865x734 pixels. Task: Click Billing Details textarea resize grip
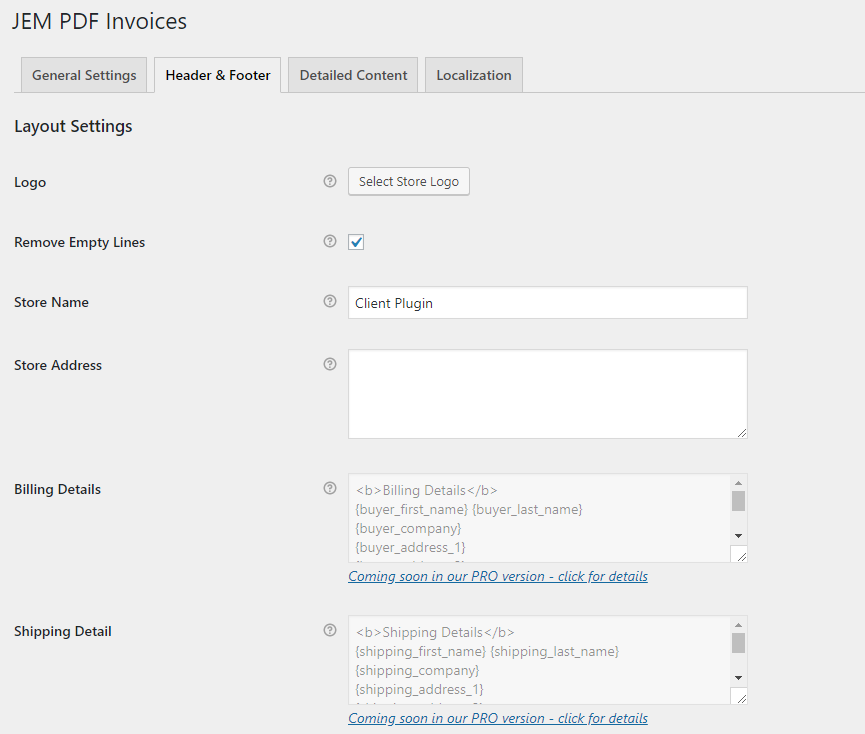pyautogui.click(x=741, y=556)
